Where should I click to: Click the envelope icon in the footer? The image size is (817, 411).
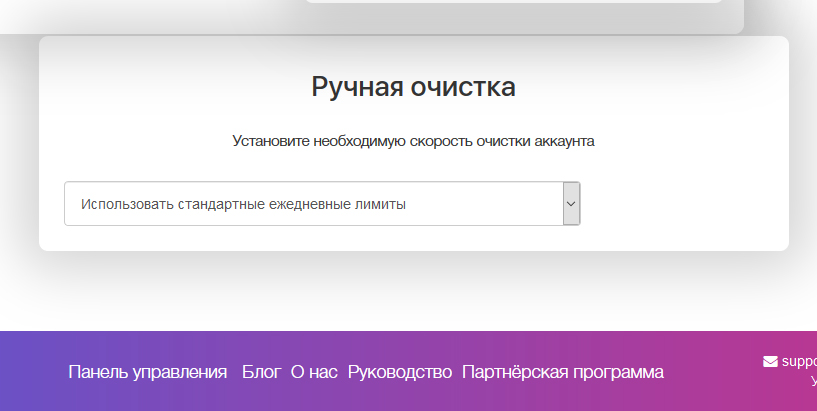coord(770,361)
